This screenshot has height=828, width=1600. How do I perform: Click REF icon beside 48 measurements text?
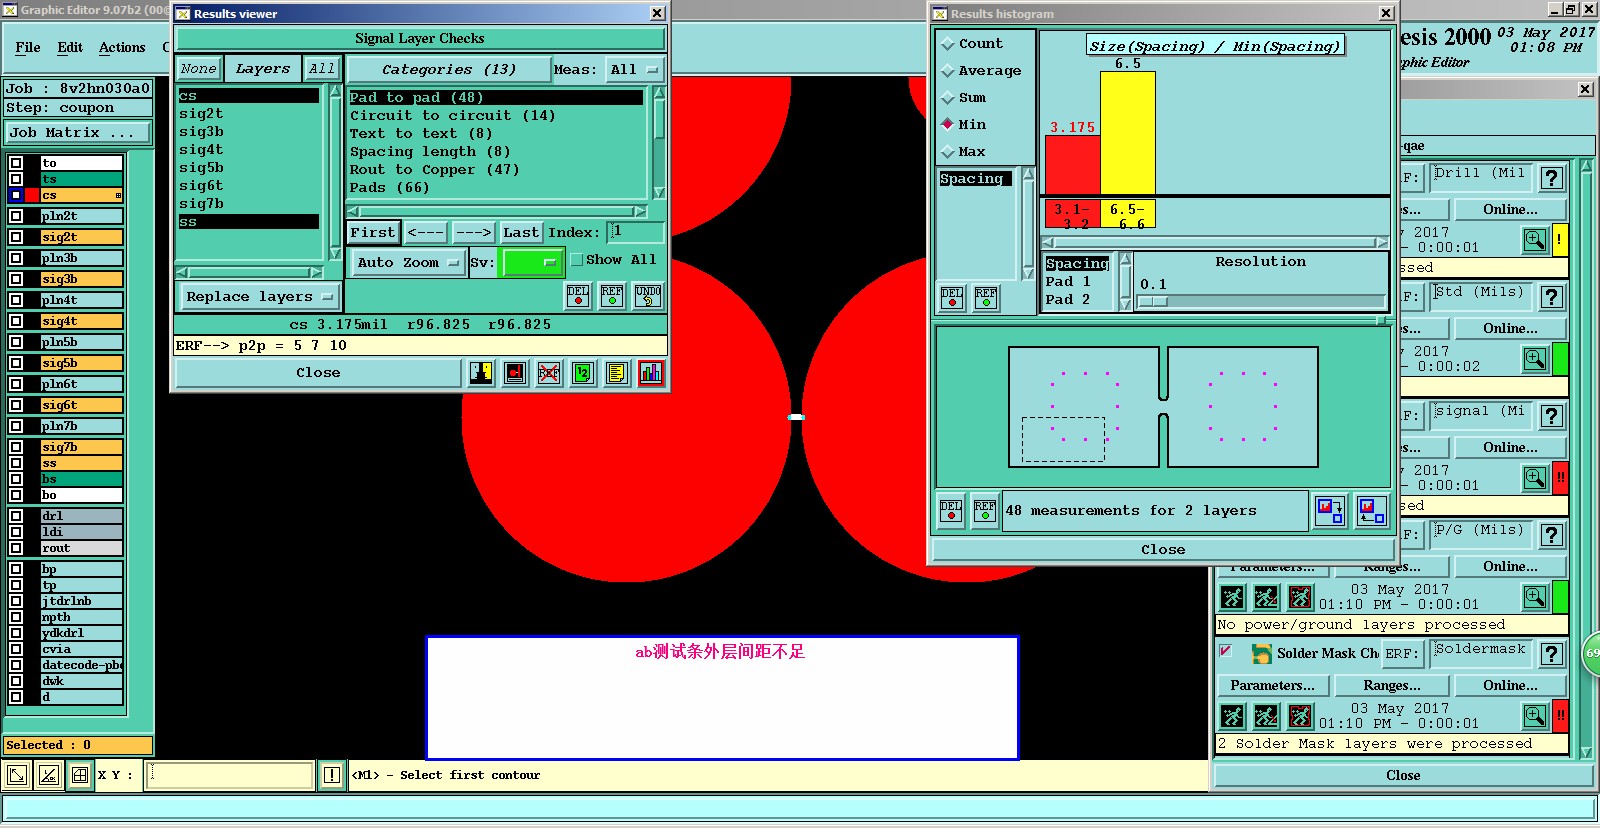pos(985,511)
